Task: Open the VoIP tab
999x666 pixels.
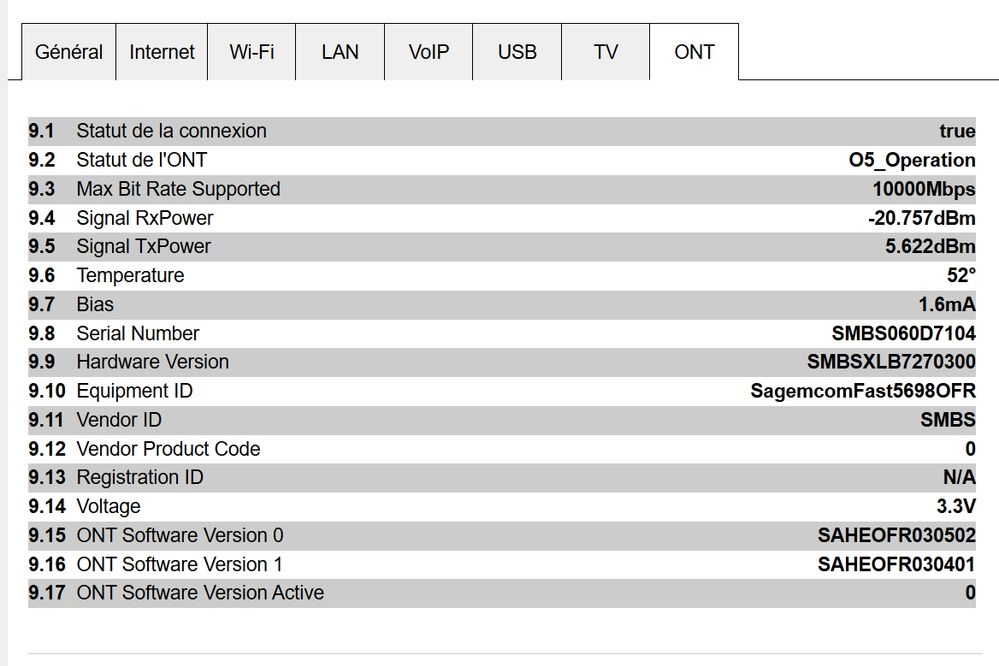Action: [x=429, y=52]
